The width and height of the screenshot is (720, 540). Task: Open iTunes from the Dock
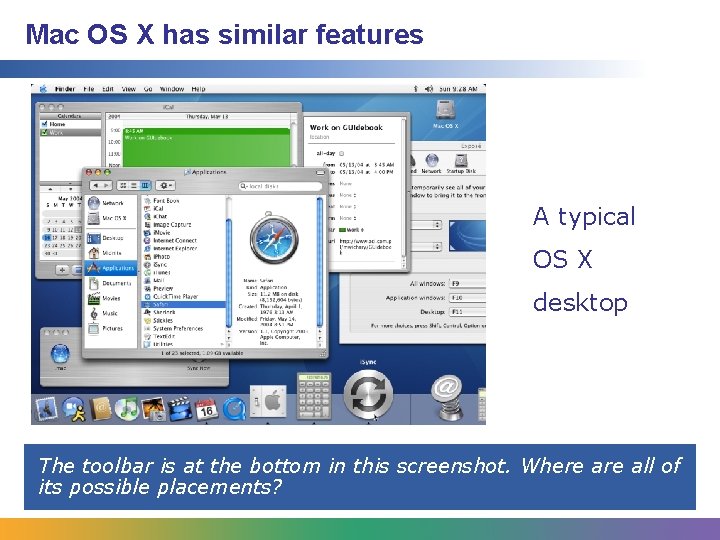127,409
